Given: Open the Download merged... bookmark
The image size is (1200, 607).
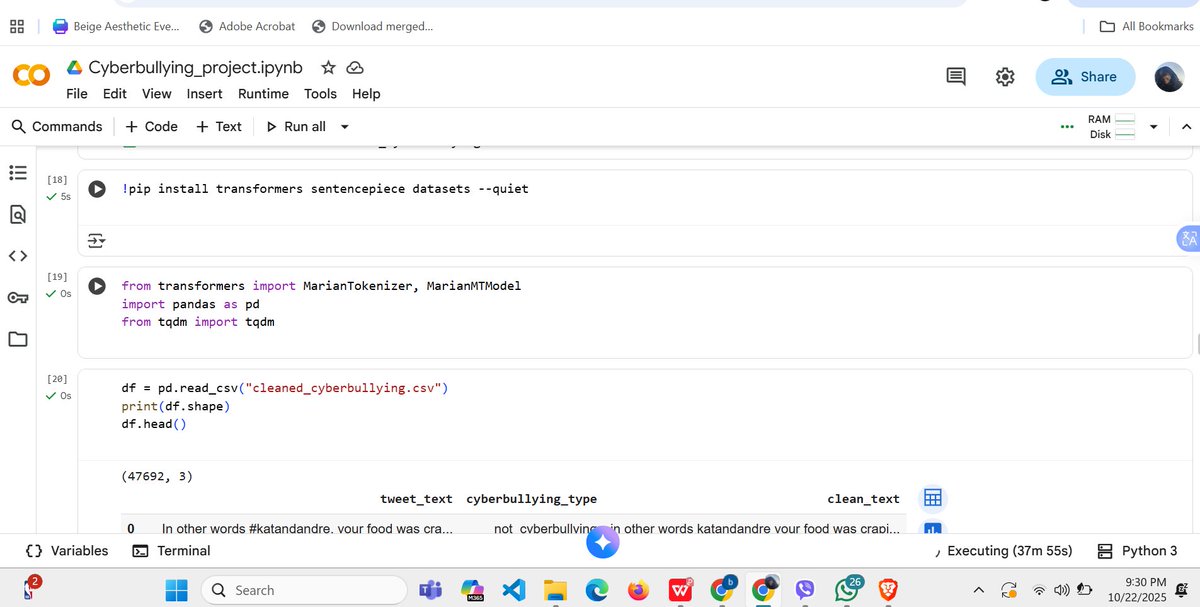Looking at the screenshot, I should [372, 26].
